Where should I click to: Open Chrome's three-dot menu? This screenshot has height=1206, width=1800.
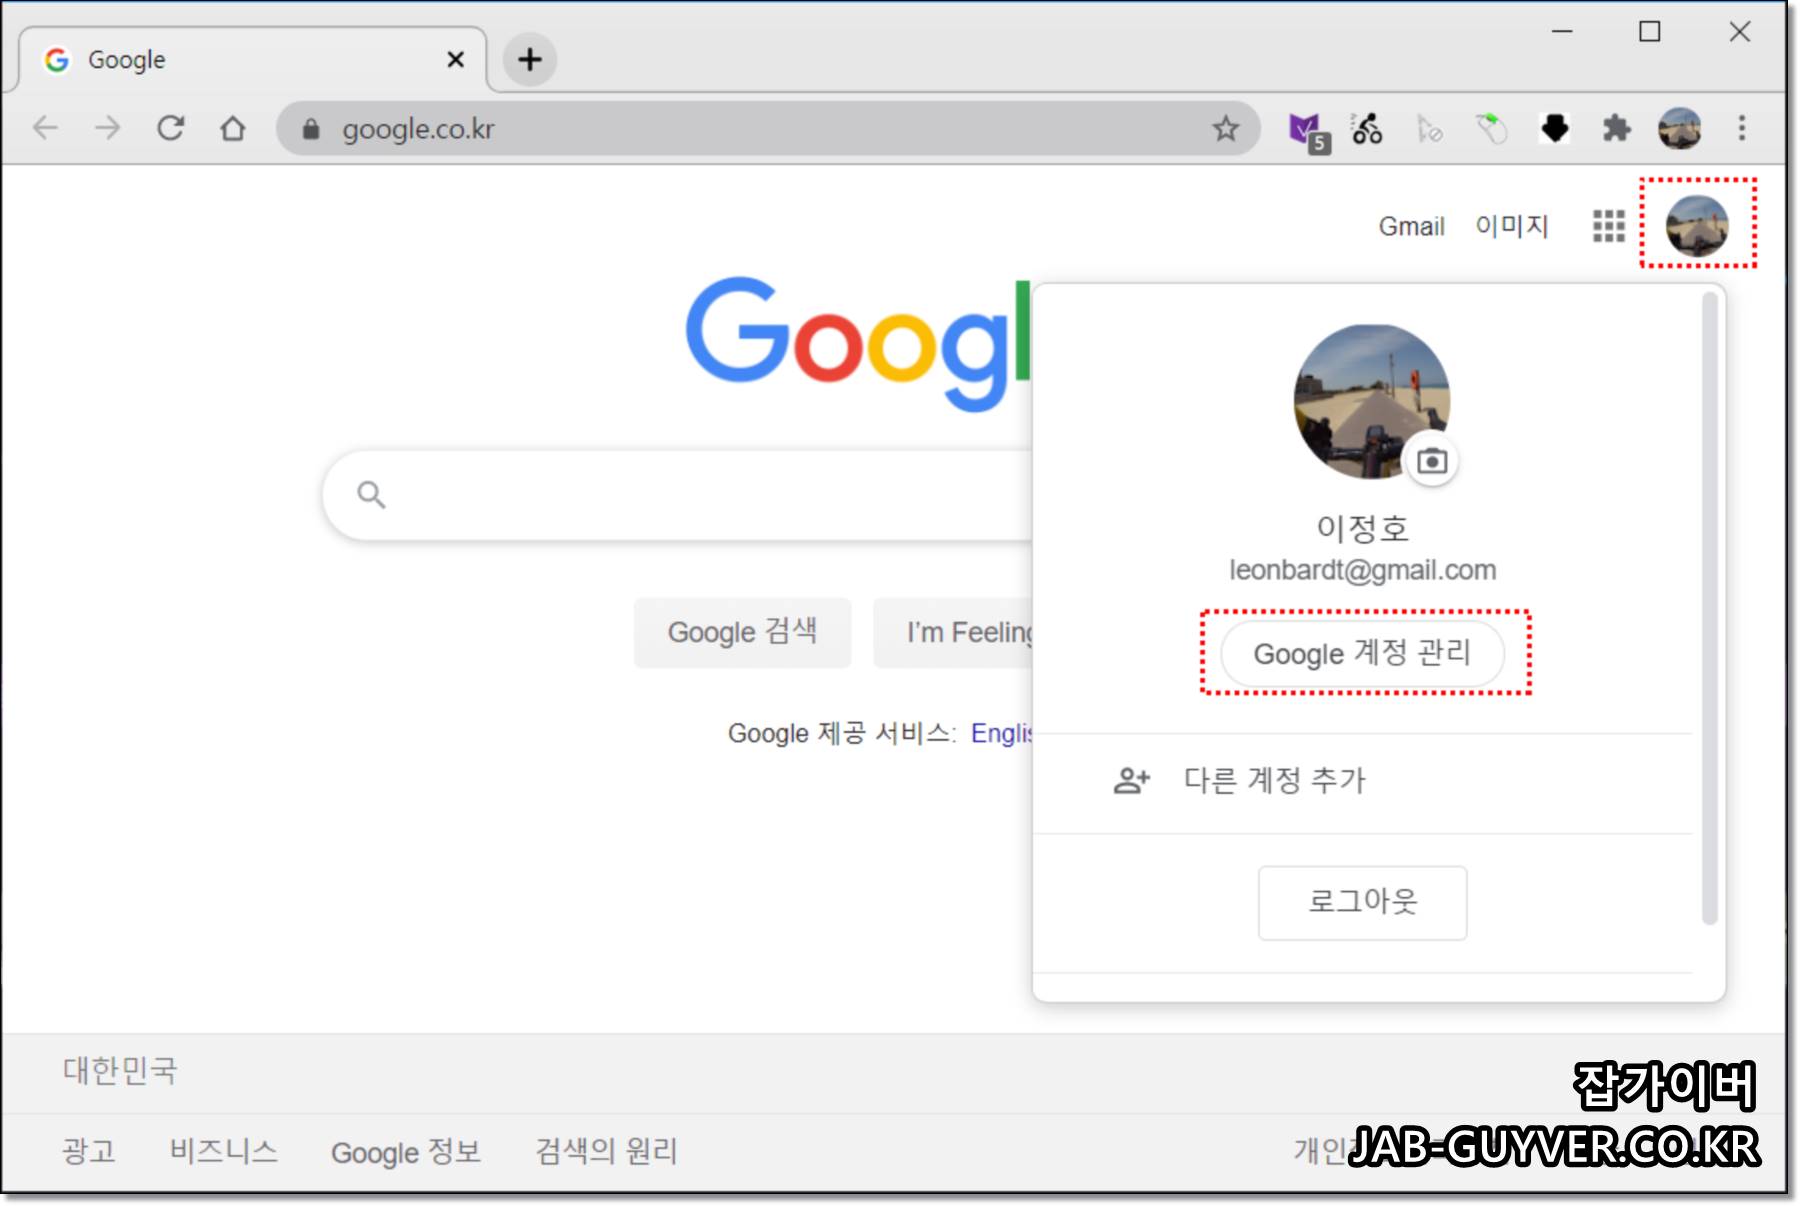(1741, 128)
